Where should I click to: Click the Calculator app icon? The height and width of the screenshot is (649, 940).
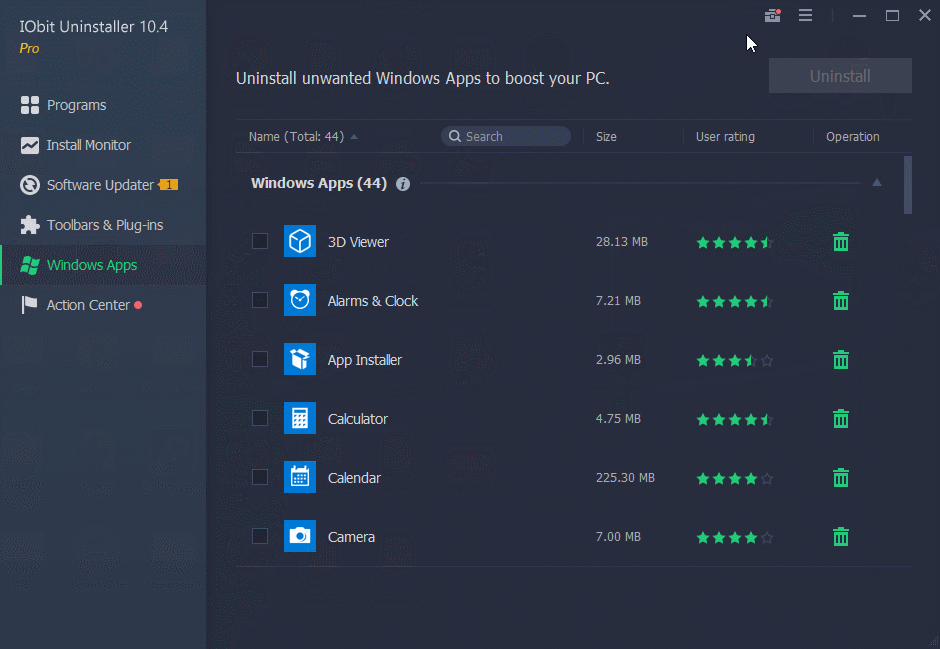300,418
